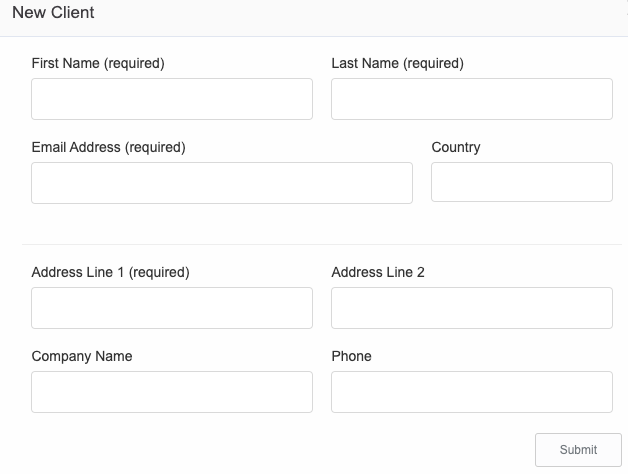The width and height of the screenshot is (628, 474).
Task: Click the Address Line 2 label
Action: (378, 272)
